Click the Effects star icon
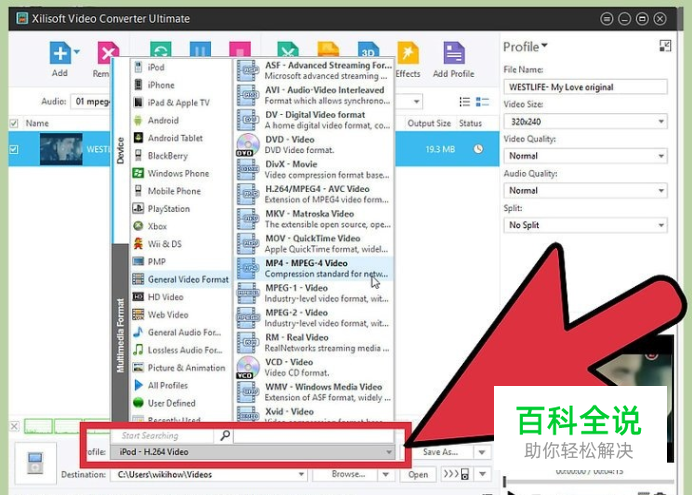 (x=408, y=53)
